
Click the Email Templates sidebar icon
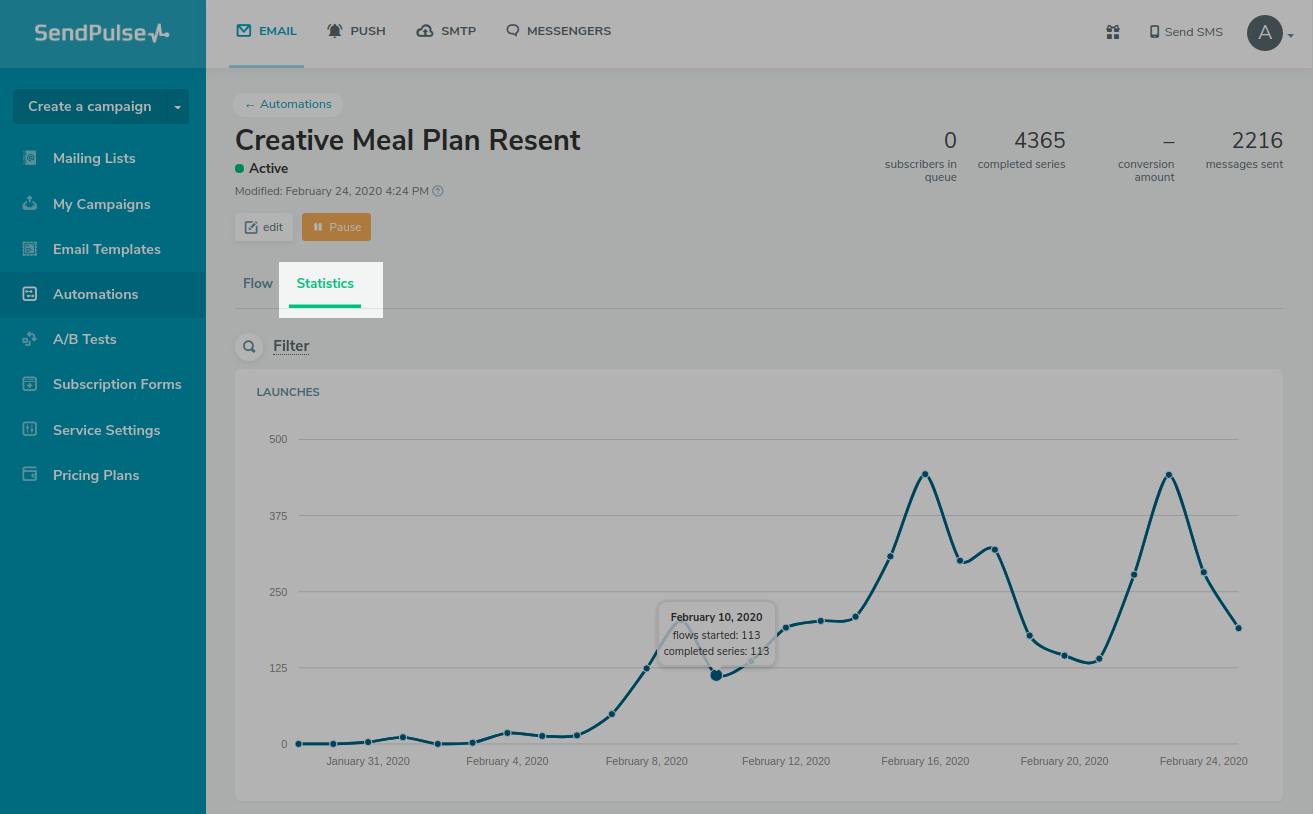click(30, 249)
